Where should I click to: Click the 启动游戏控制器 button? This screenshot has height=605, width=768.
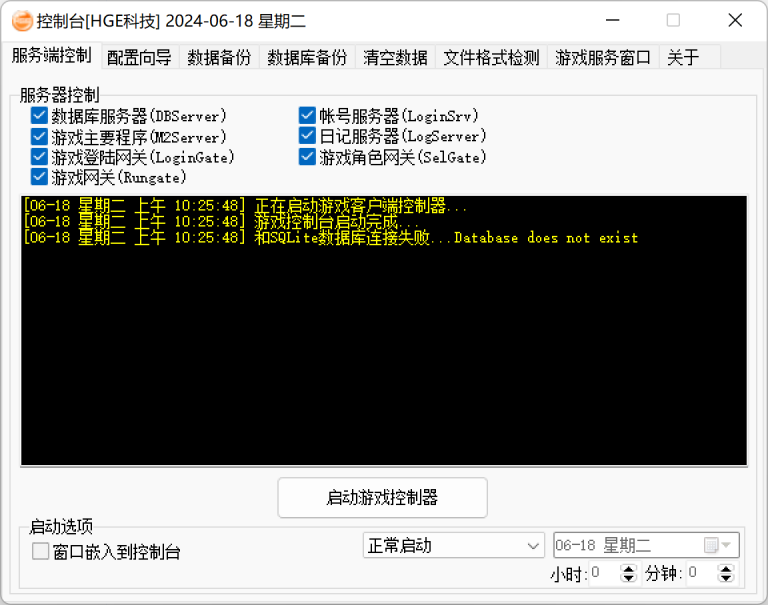383,497
